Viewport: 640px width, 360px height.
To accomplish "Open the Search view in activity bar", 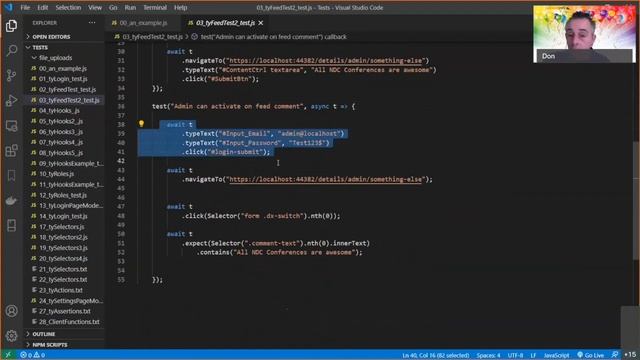I will [x=11, y=51].
